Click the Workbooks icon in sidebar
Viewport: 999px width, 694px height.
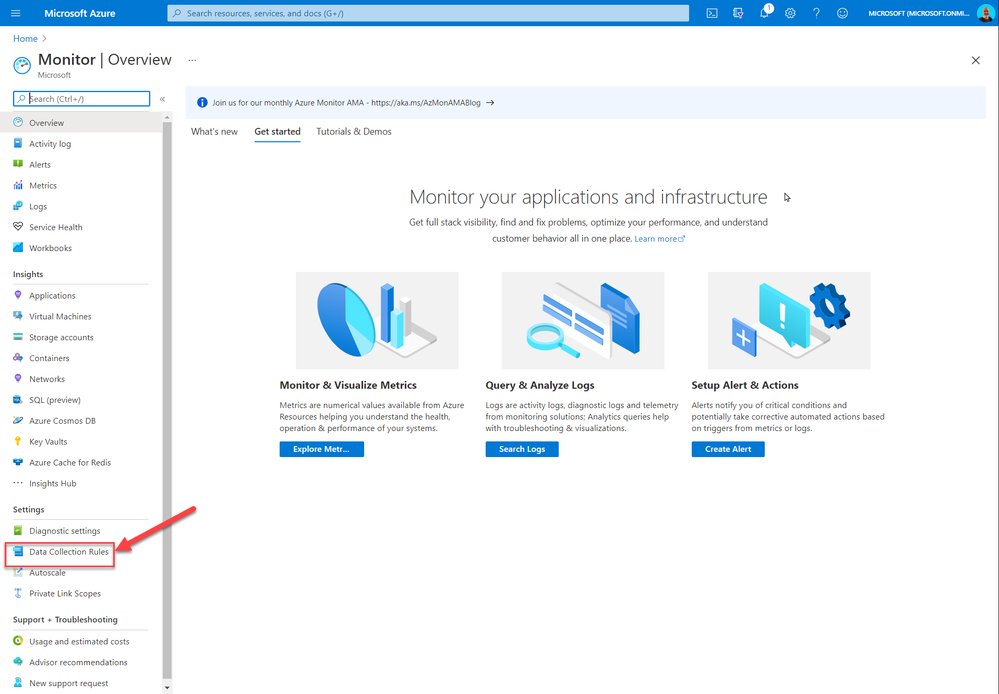[18, 248]
